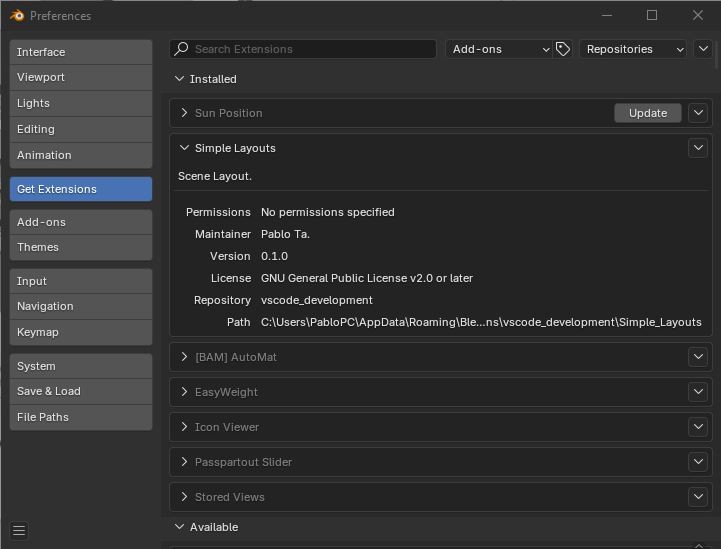
Task: Click the version 0.1.0 value
Action: (x=274, y=256)
